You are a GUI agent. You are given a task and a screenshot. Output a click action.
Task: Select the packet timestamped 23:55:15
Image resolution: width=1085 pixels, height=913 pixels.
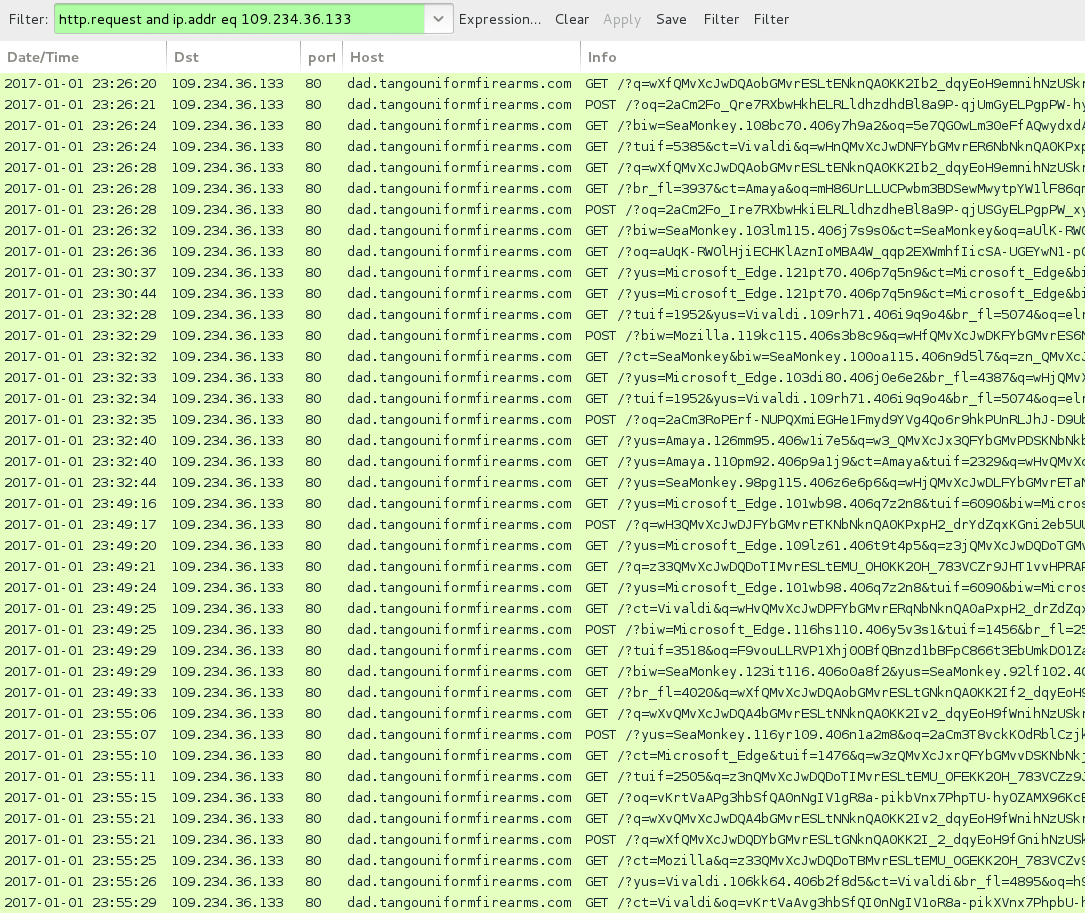542,797
